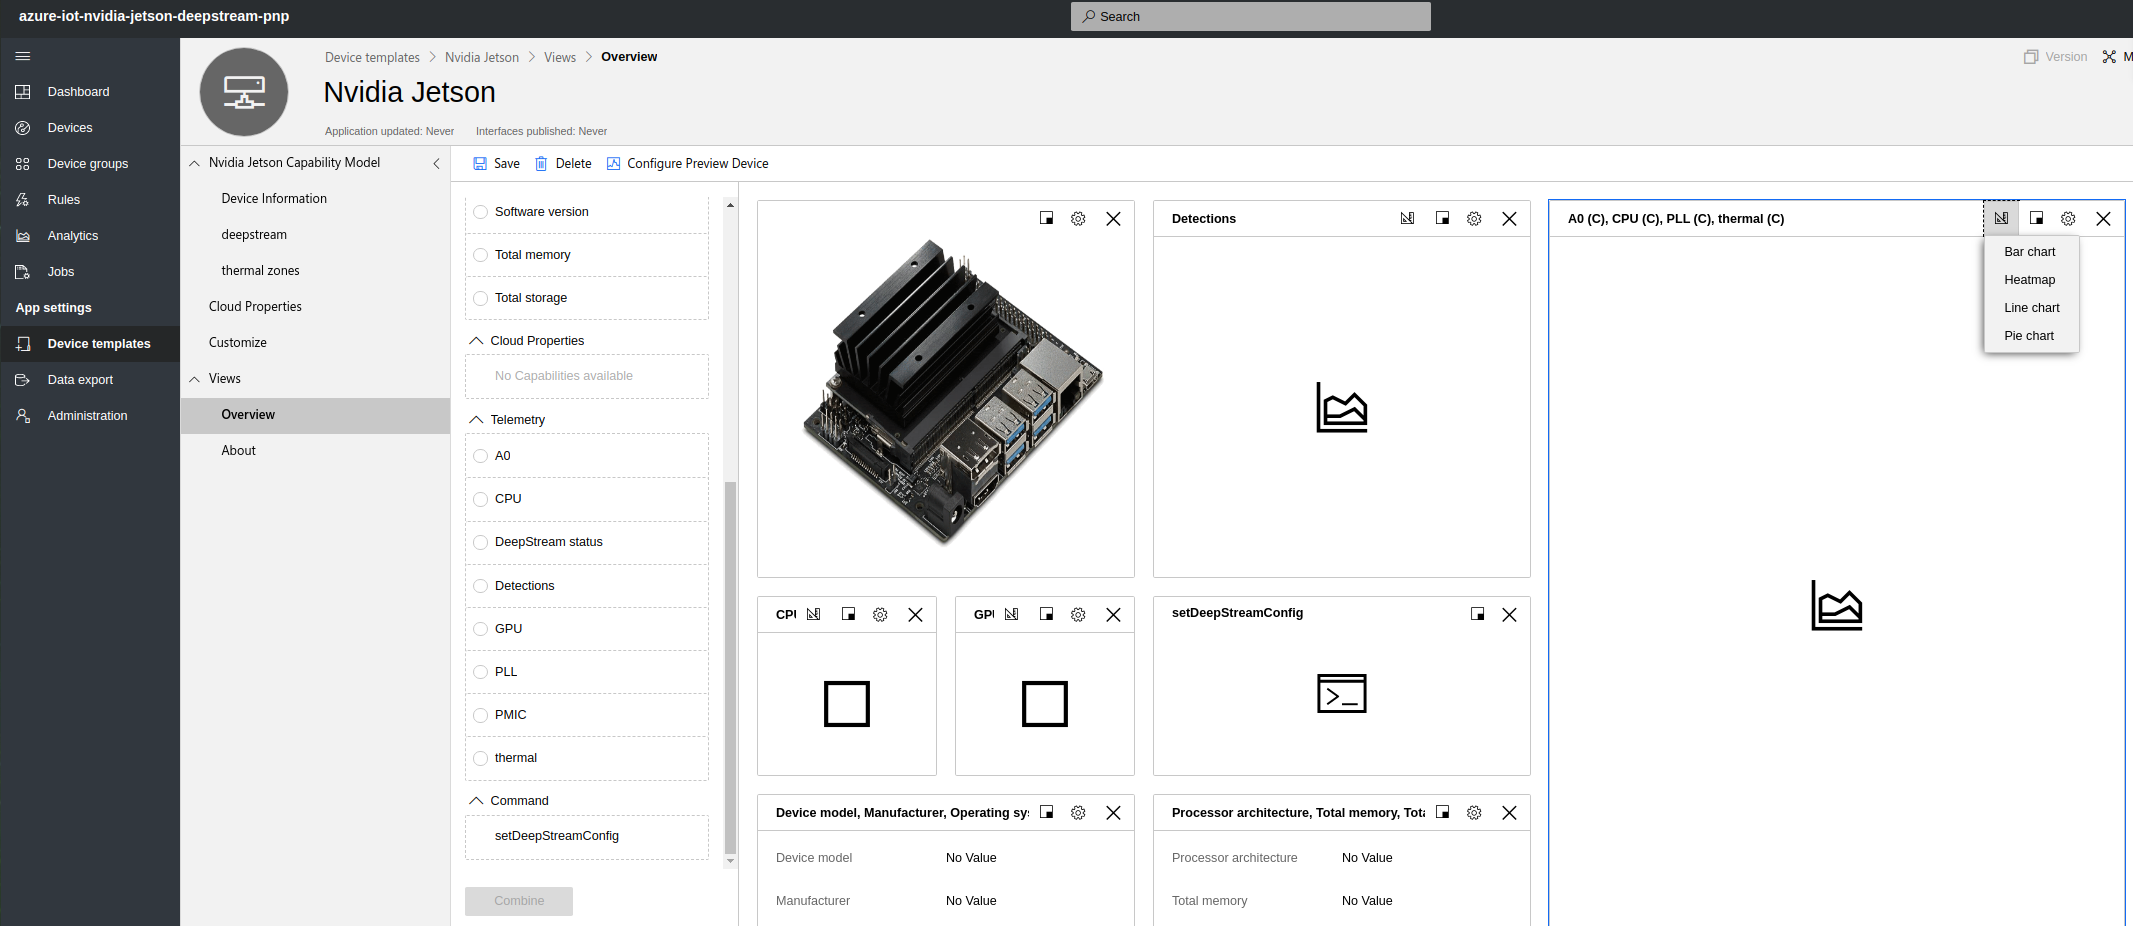The image size is (2133, 926).
Task: Click the Data export sidebar icon
Action: 23,380
